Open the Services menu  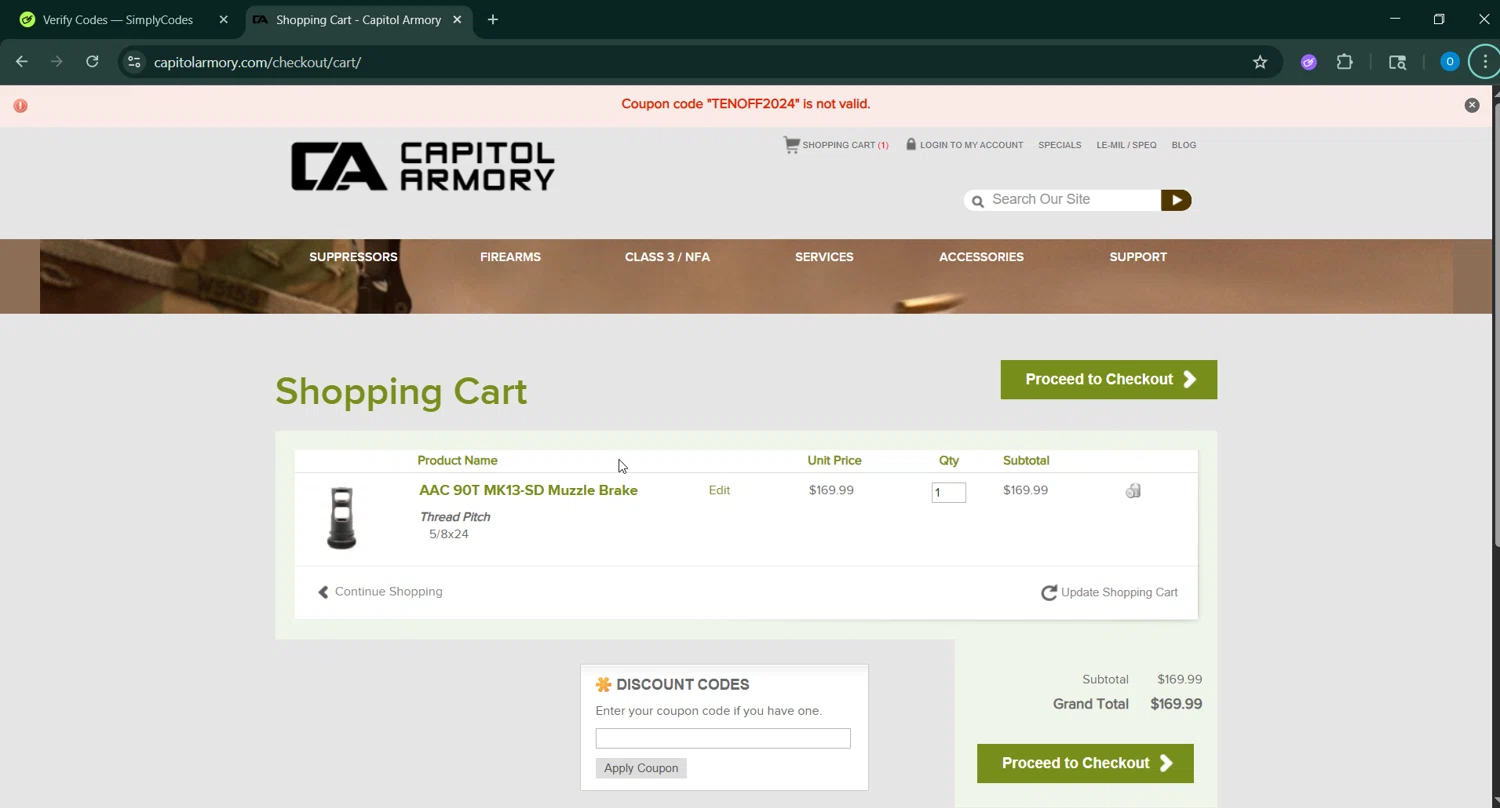[824, 257]
